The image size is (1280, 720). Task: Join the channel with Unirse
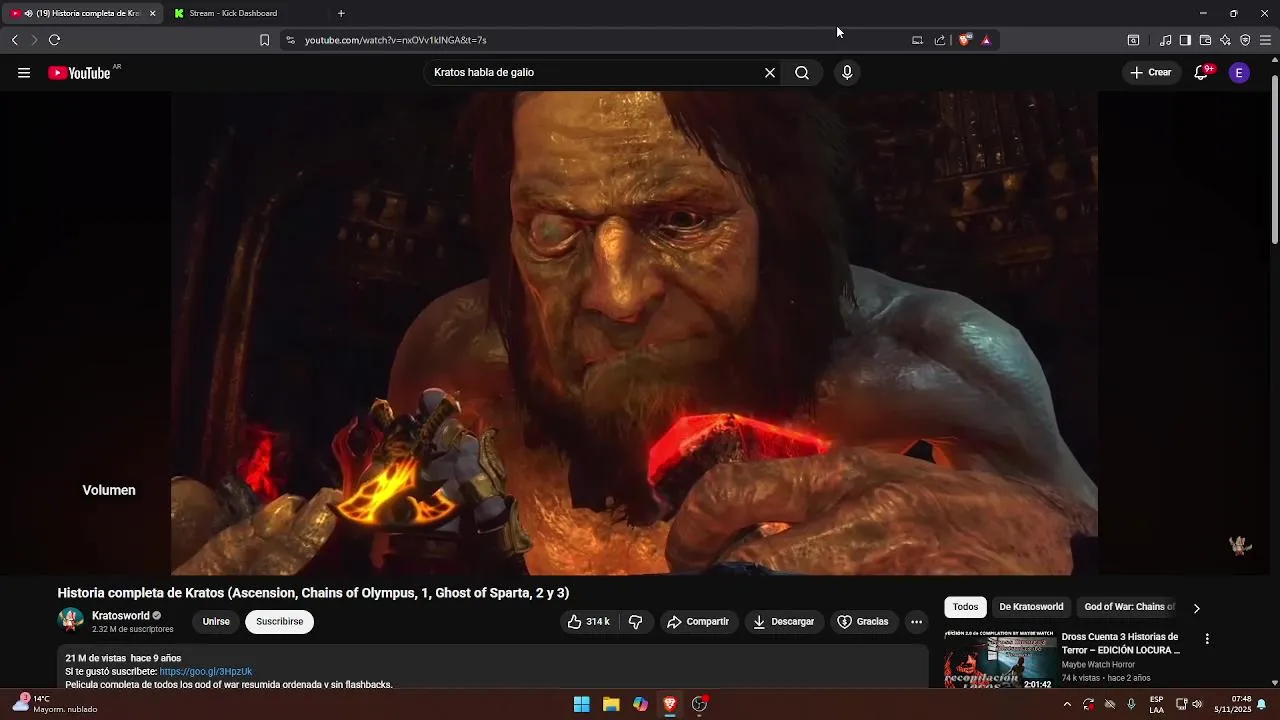pyautogui.click(x=216, y=622)
